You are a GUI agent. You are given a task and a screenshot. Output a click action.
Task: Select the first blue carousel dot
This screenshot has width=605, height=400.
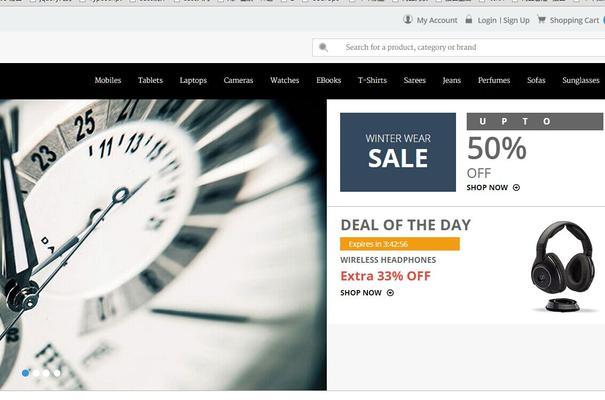25,373
